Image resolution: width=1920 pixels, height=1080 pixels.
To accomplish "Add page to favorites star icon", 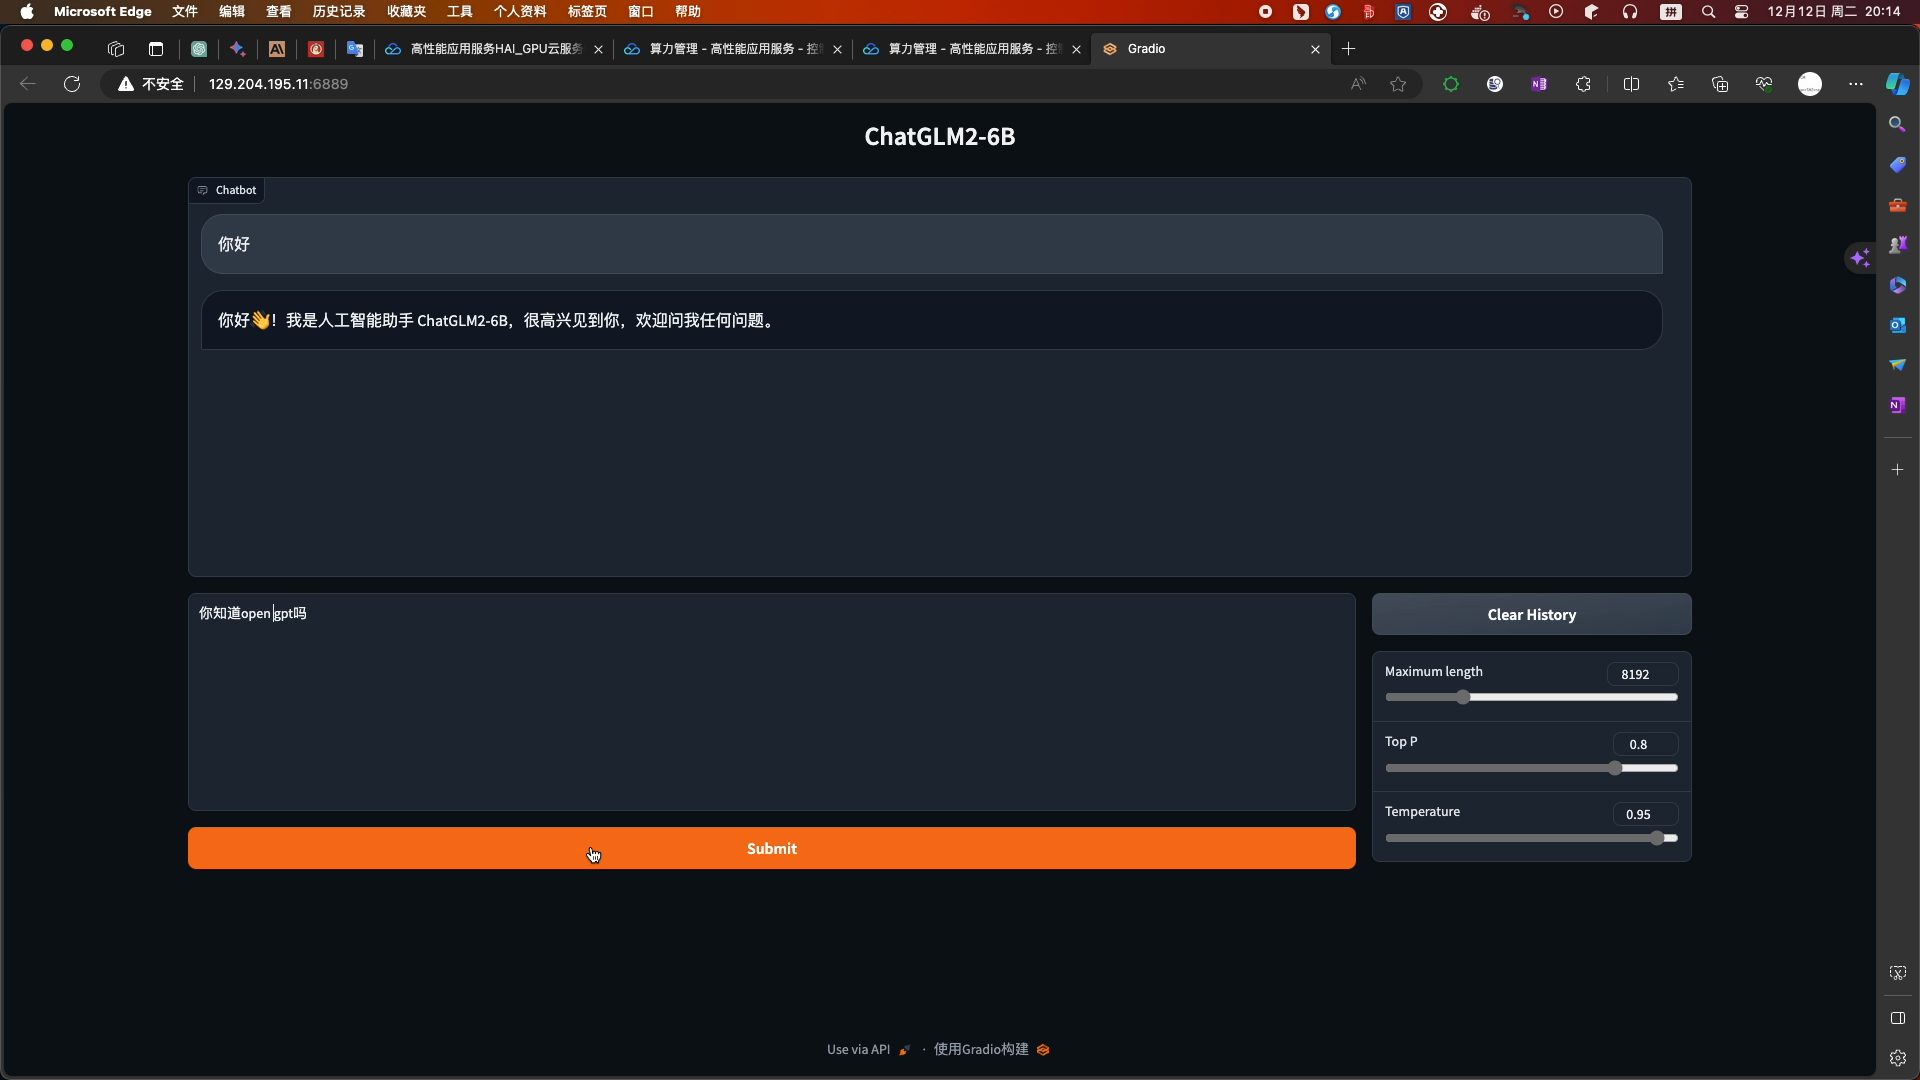I will (1398, 84).
